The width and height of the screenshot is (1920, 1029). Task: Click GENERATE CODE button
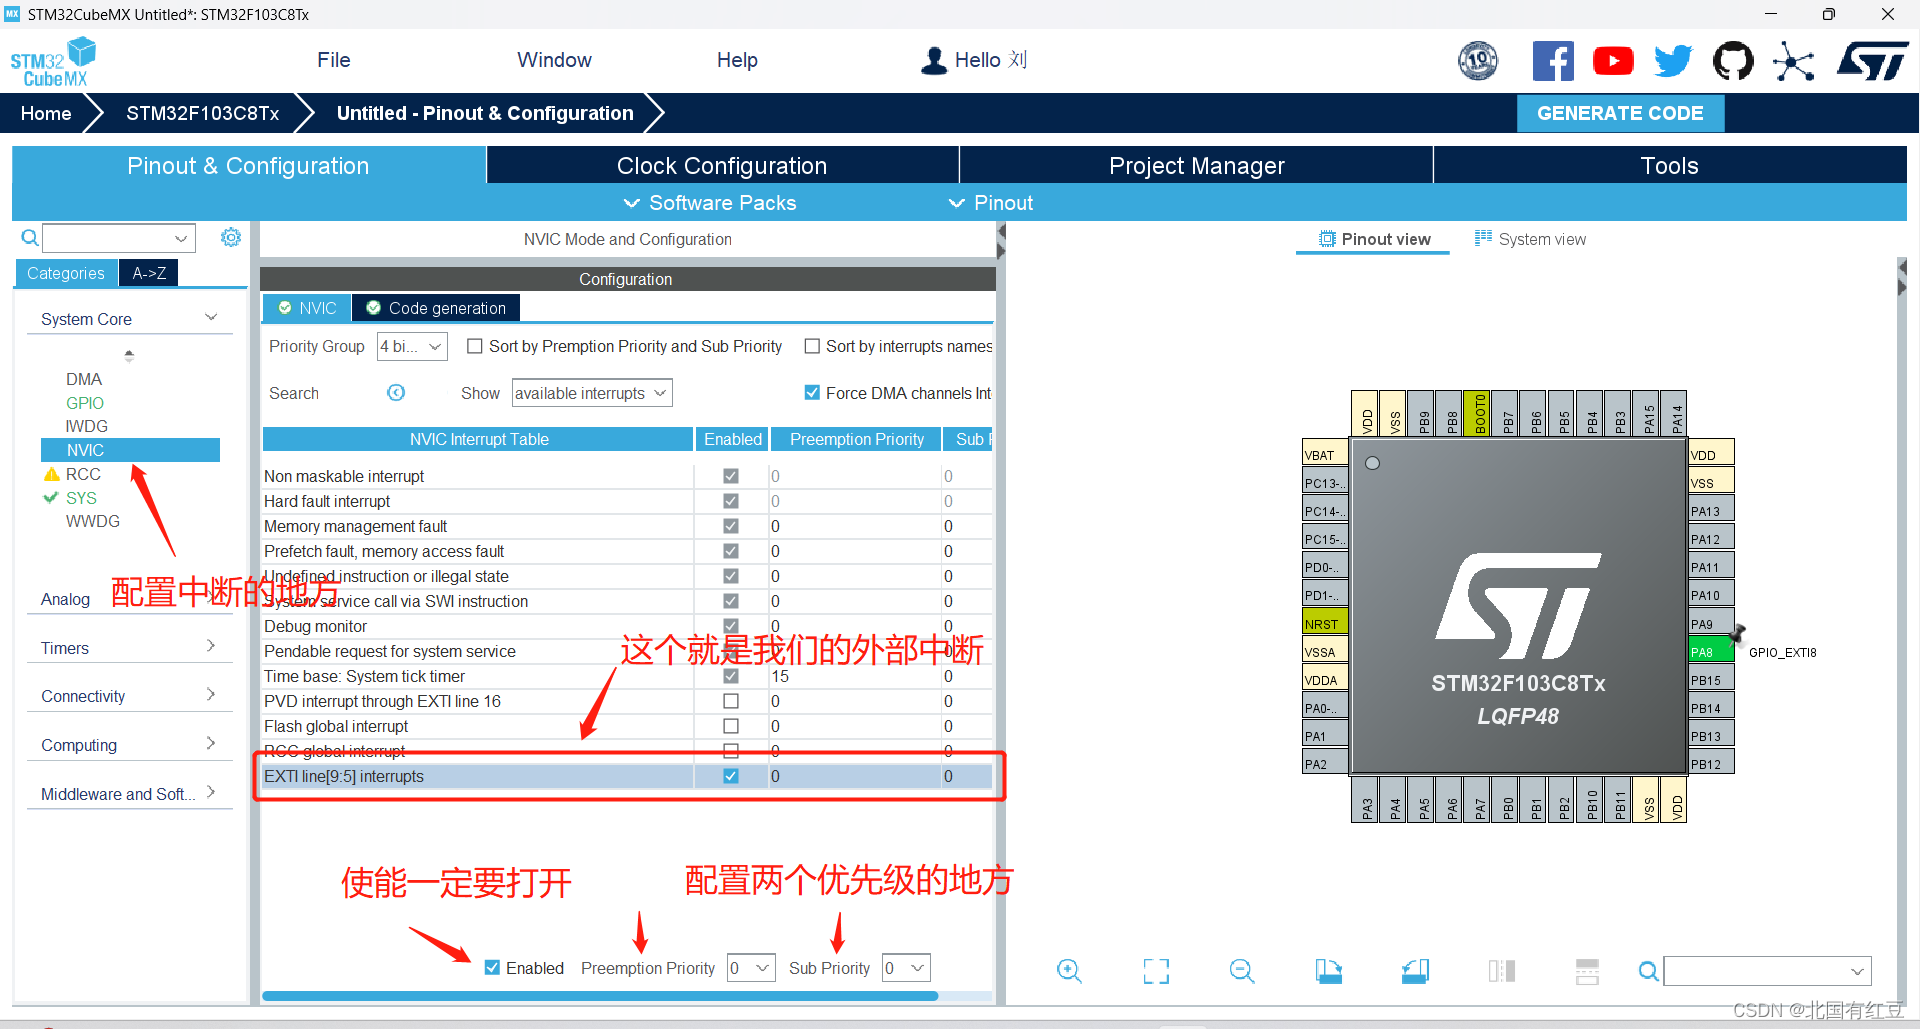click(1620, 113)
